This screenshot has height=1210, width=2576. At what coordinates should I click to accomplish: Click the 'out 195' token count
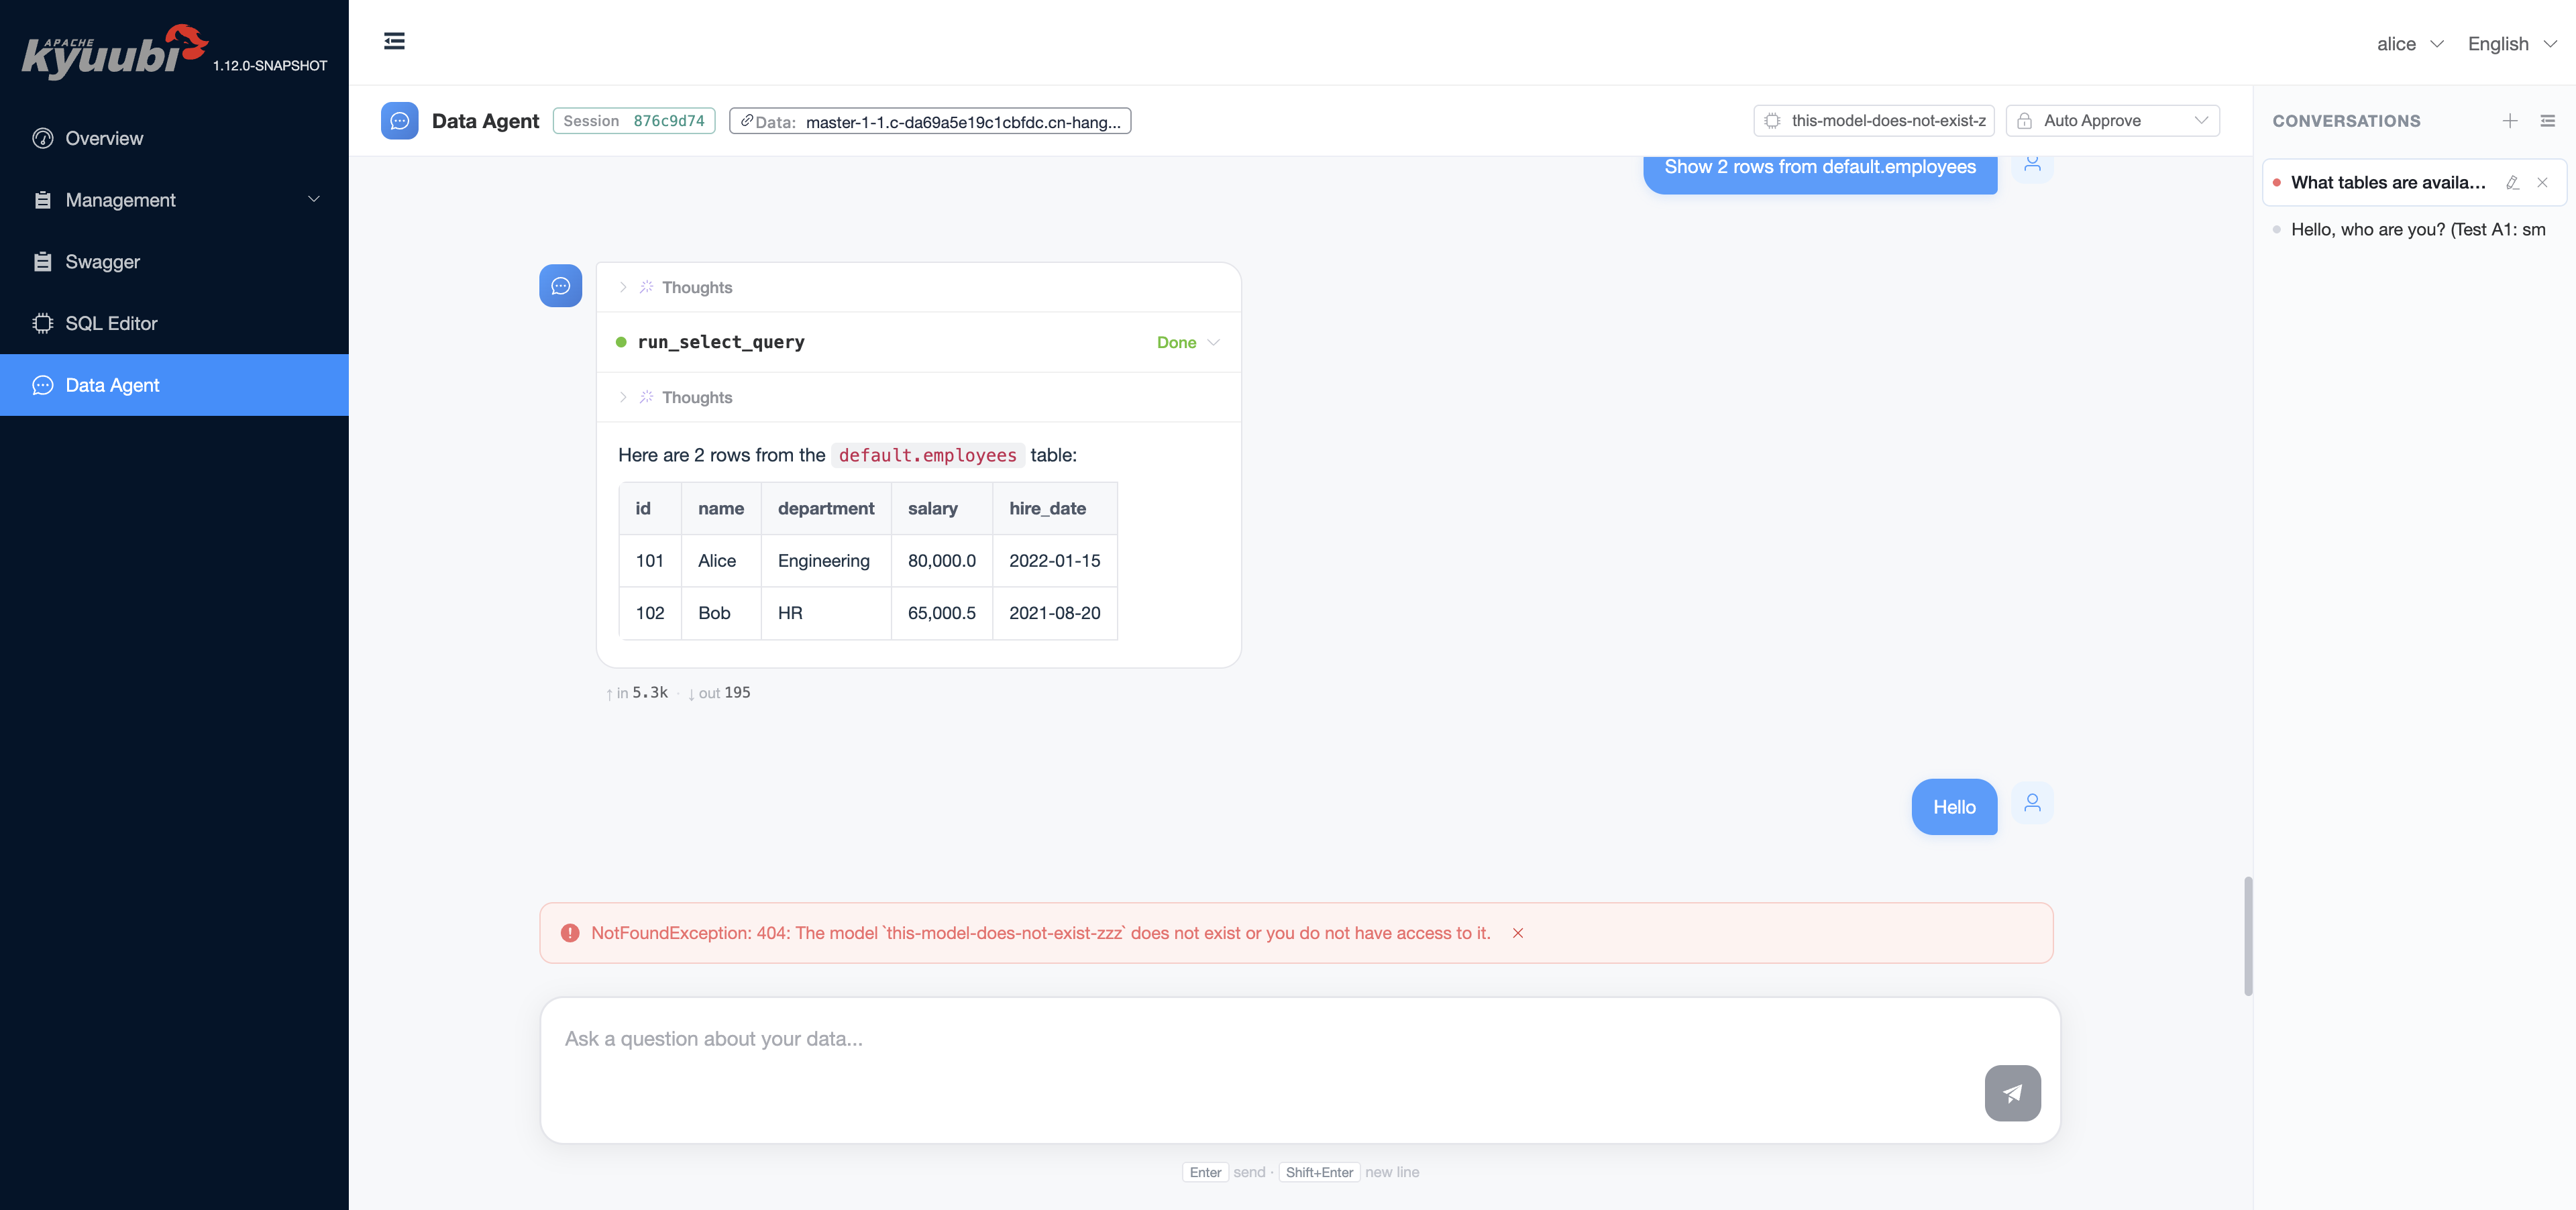click(x=720, y=692)
